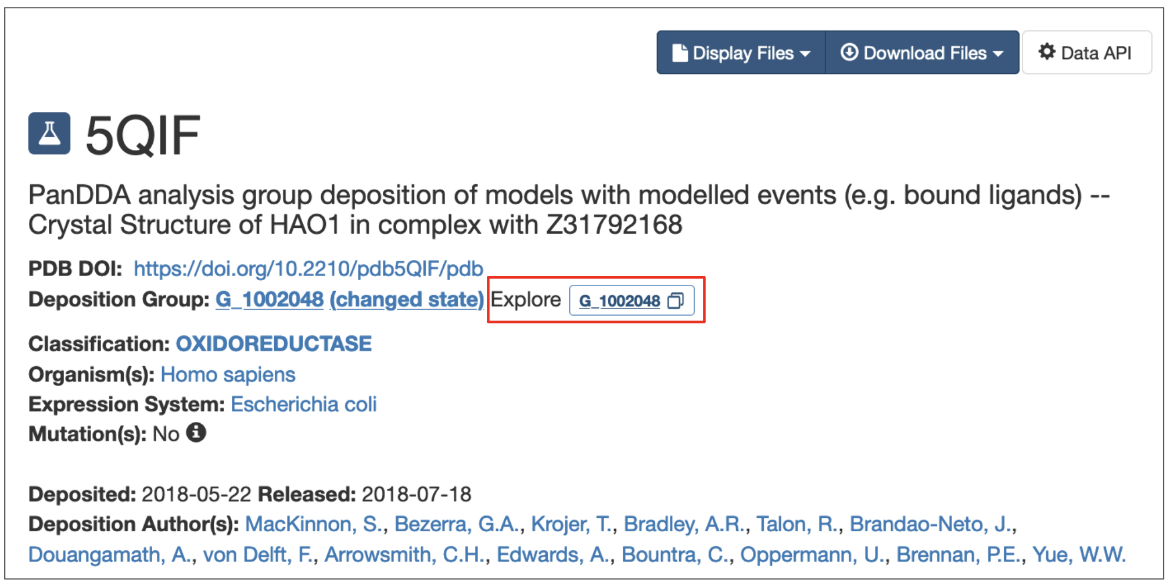Open the Display Files dropdown

coord(740,53)
